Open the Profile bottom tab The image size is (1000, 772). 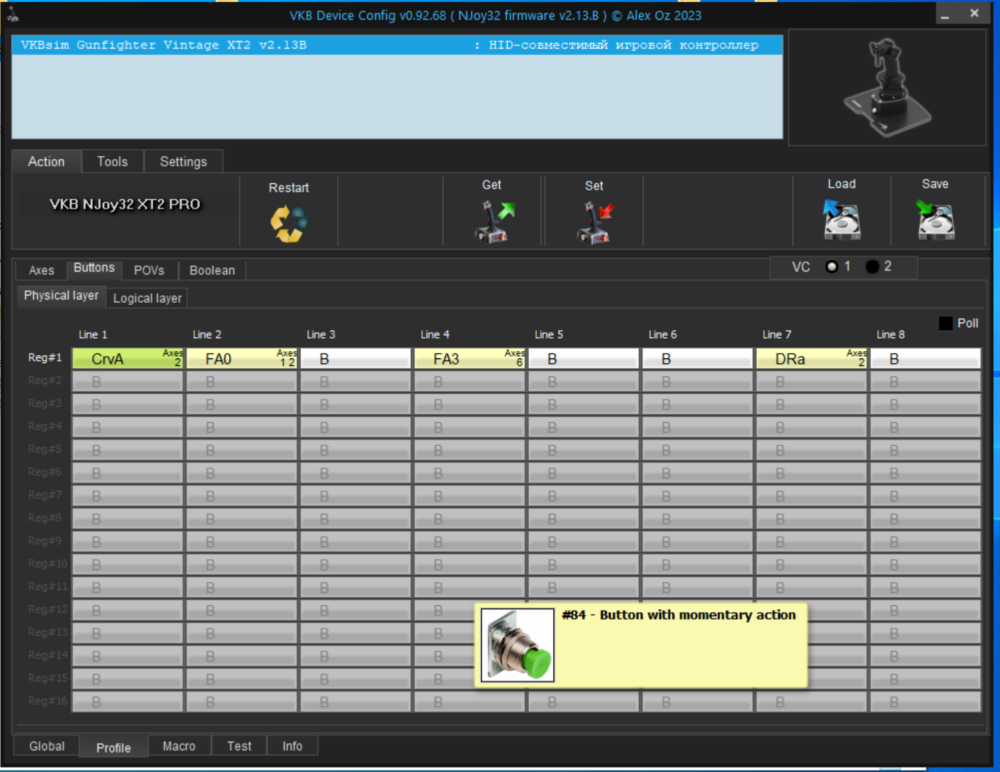114,747
